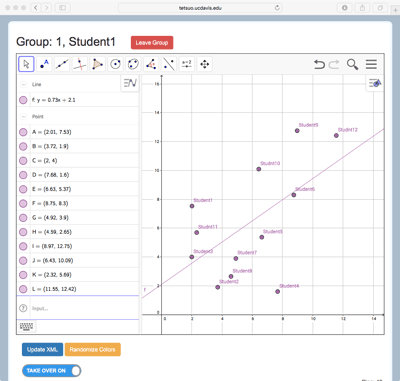The height and width of the screenshot is (381, 400).
Task: Select point Student5 on graph
Action: [262, 237]
